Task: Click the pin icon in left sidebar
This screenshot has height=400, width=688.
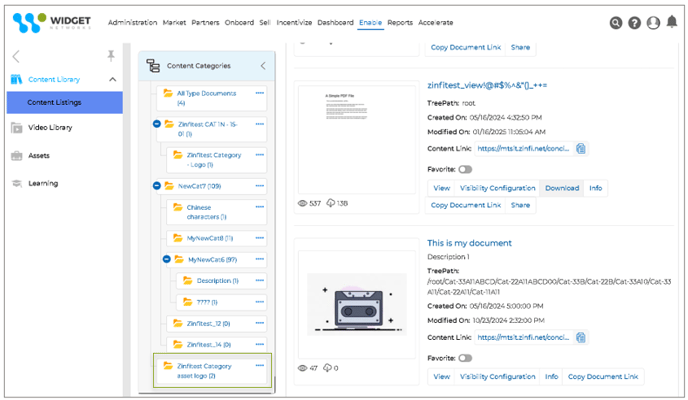Action: [x=111, y=56]
